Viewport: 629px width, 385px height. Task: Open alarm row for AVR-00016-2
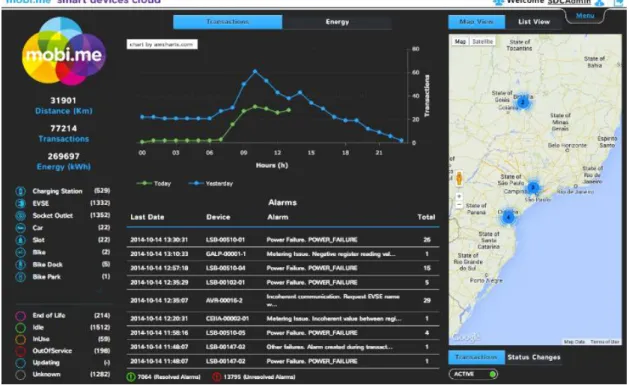pyautogui.click(x=283, y=300)
